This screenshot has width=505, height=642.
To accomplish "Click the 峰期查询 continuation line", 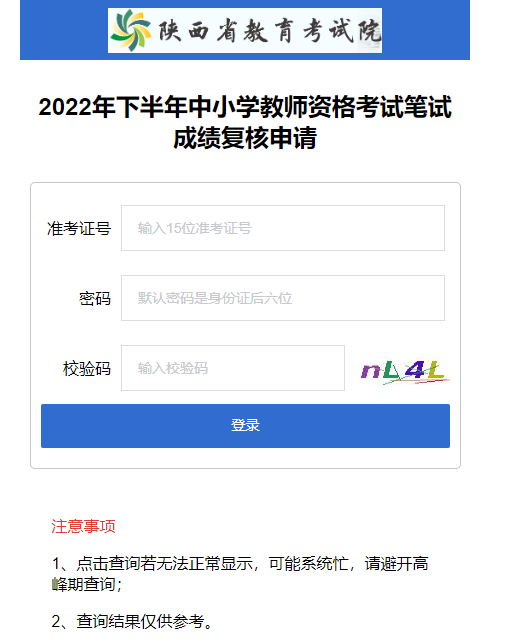I will (x=87, y=584).
